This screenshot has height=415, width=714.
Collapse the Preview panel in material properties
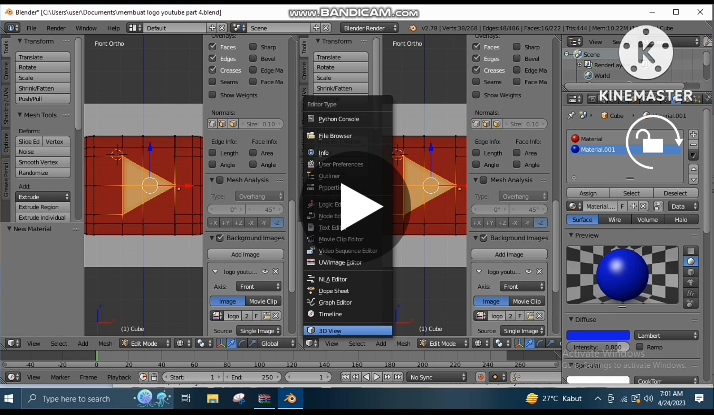(571, 236)
